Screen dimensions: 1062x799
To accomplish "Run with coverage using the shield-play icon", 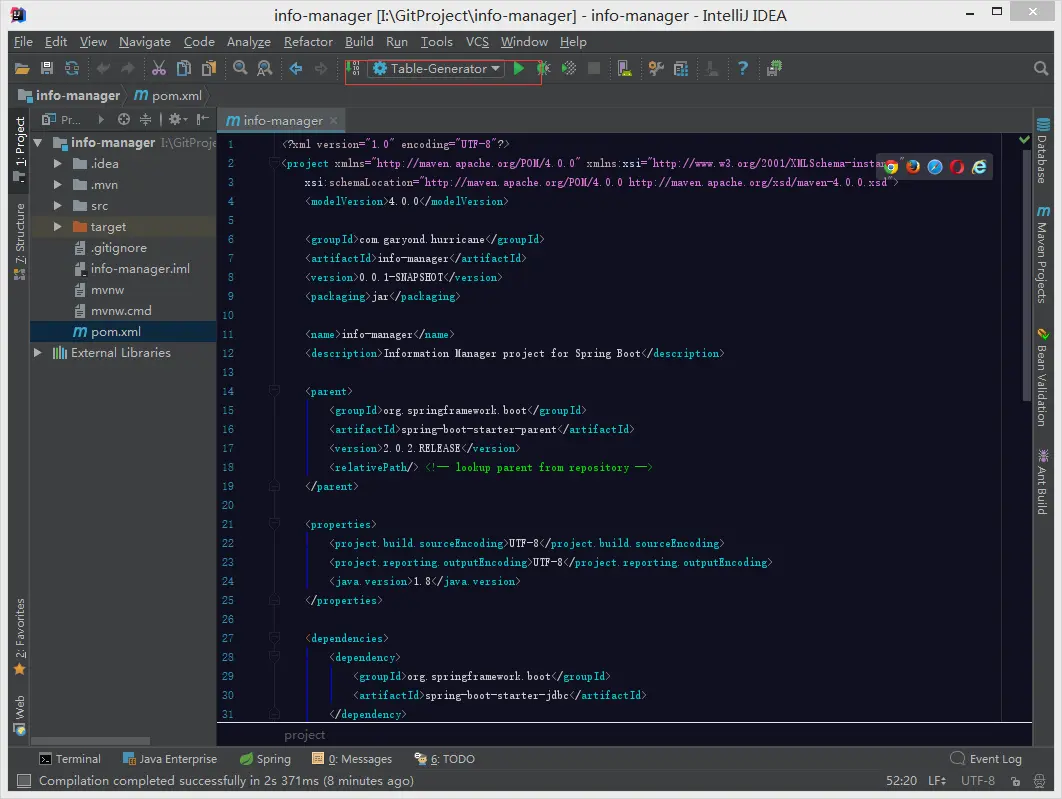I will point(569,68).
